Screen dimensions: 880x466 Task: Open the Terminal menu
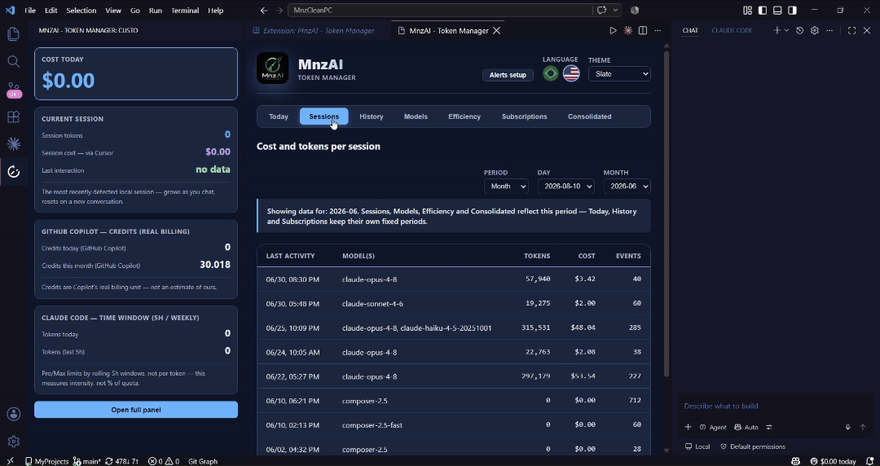[185, 10]
